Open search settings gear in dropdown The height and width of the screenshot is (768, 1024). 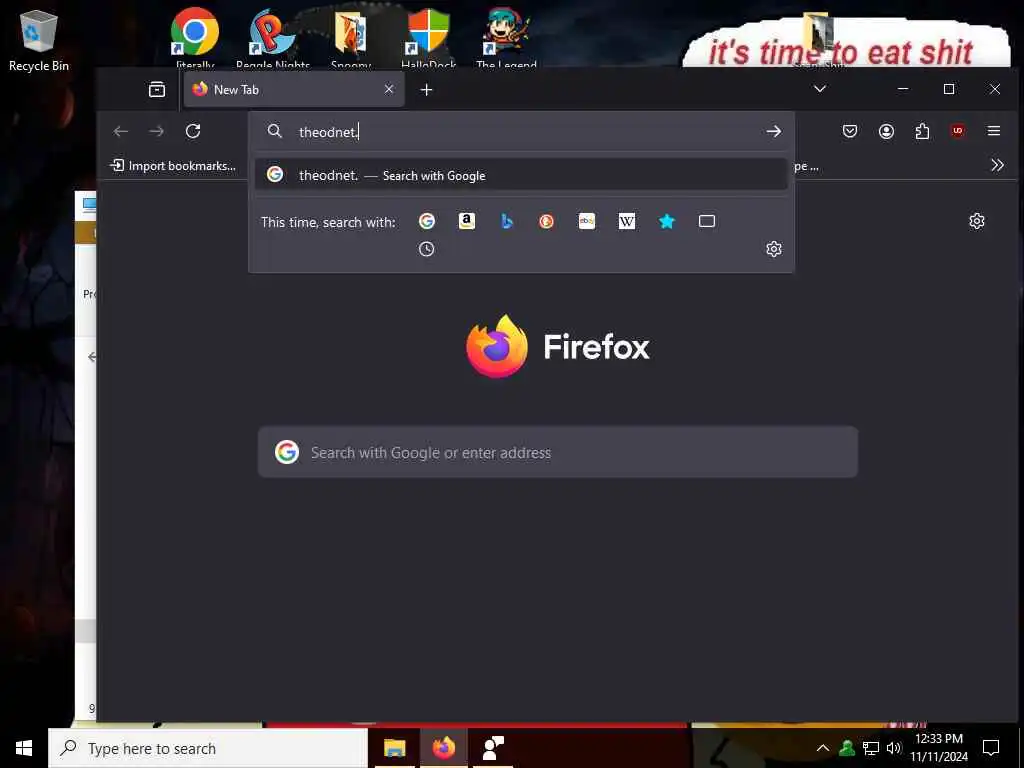tap(774, 249)
